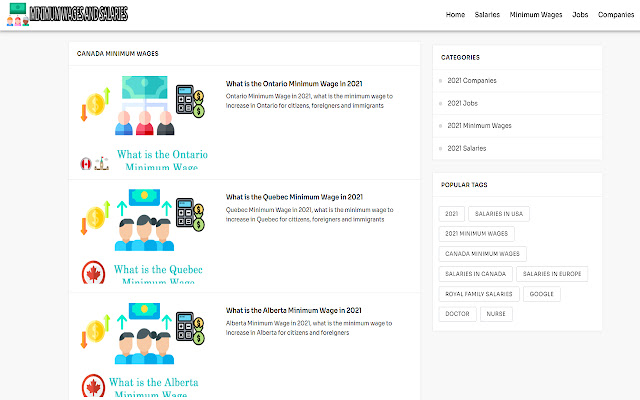The width and height of the screenshot is (640, 400).
Task: Click 'What is the Ontario Minimum Wage in 2021' title
Action: click(x=294, y=84)
